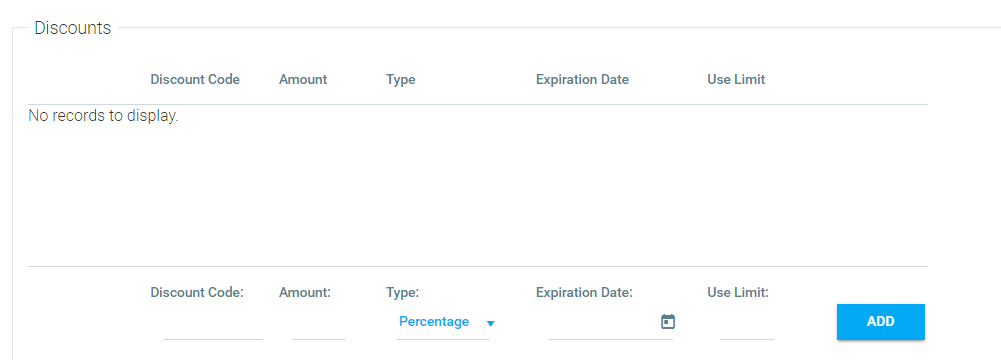Select the Percentage value in Type combo box
The image size is (1001, 360).
[434, 322]
